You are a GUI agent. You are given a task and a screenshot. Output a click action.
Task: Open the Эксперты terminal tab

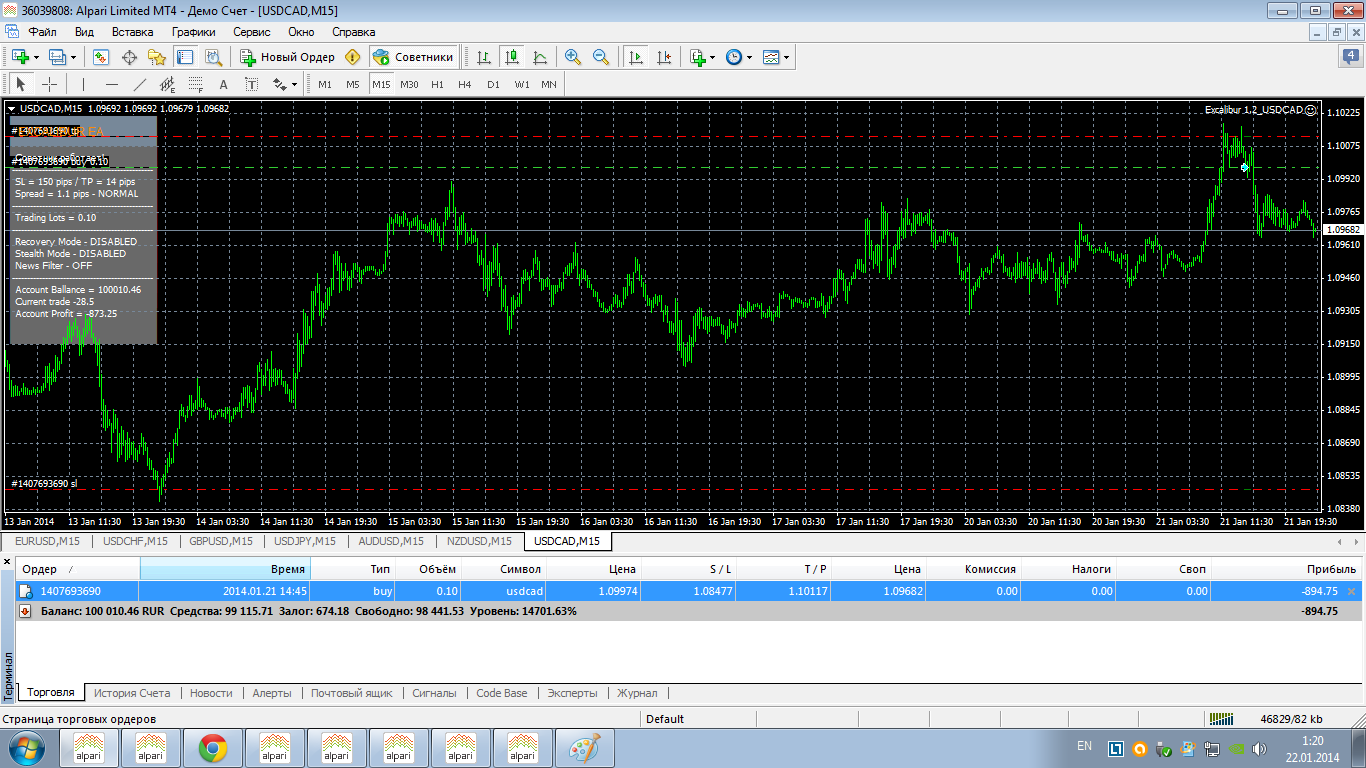click(572, 692)
